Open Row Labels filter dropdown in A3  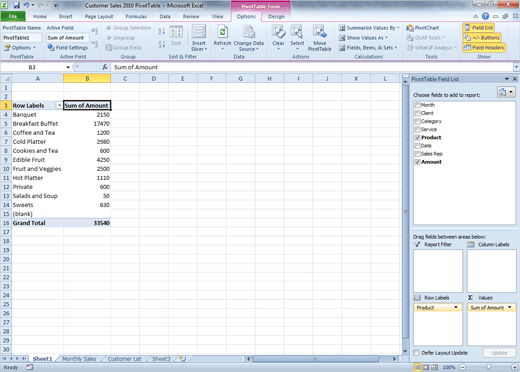click(x=59, y=105)
